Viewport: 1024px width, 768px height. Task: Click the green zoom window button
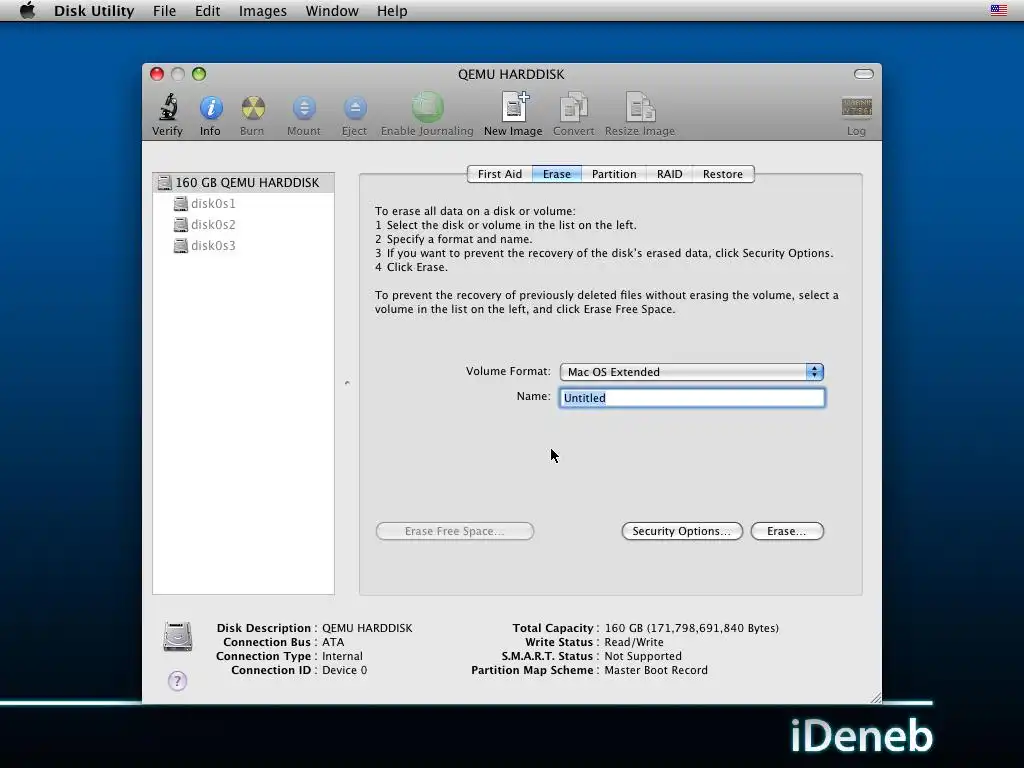(x=199, y=74)
